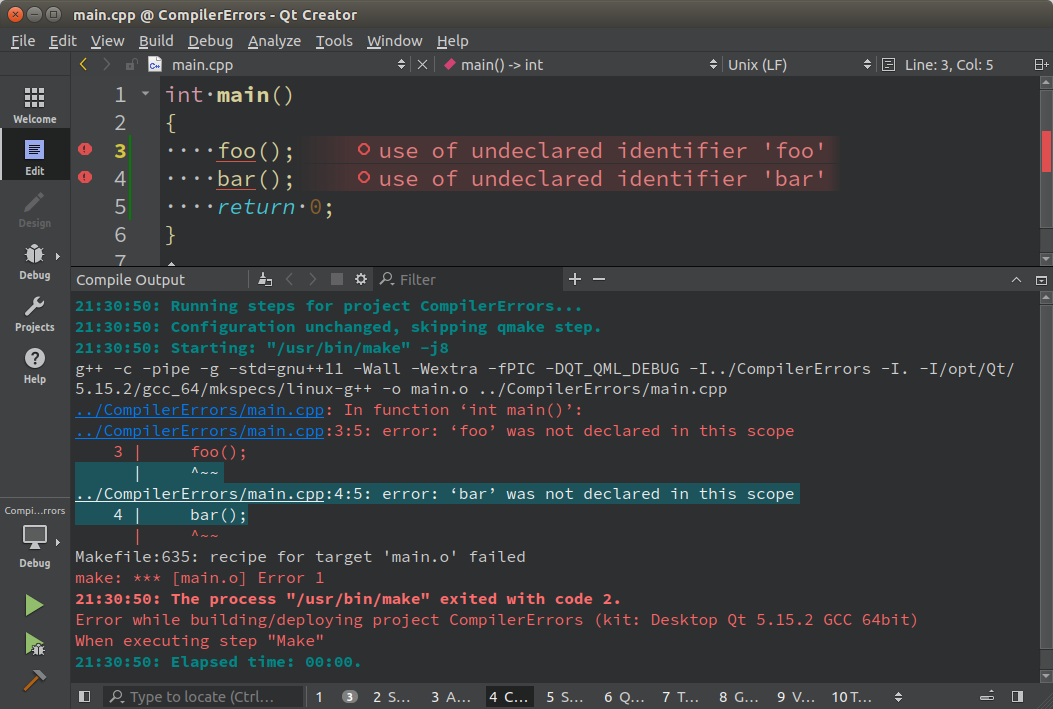This screenshot has width=1053, height=709.
Task: Zoom in compile output with plus icon
Action: point(575,280)
